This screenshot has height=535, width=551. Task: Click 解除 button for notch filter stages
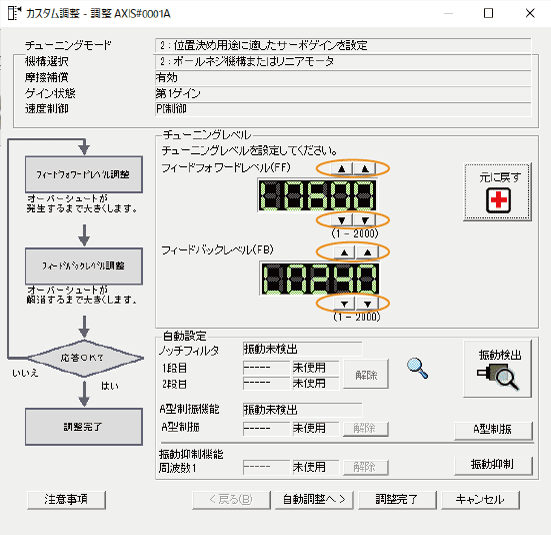pos(366,374)
